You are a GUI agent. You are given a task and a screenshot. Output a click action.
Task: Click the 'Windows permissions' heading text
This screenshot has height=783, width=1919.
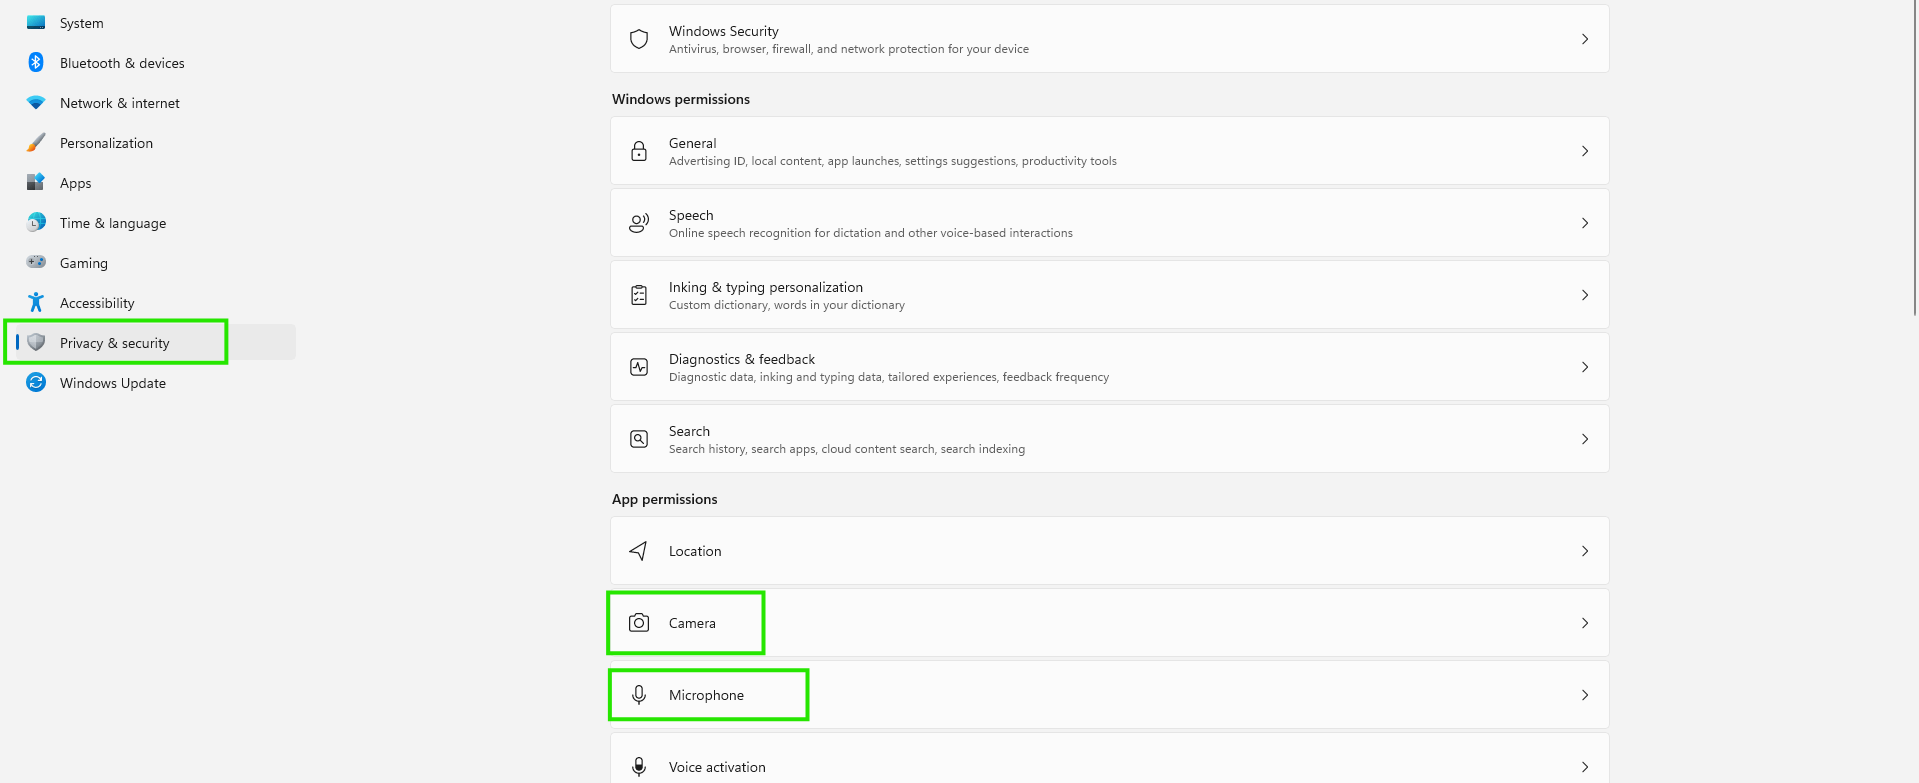tap(681, 99)
